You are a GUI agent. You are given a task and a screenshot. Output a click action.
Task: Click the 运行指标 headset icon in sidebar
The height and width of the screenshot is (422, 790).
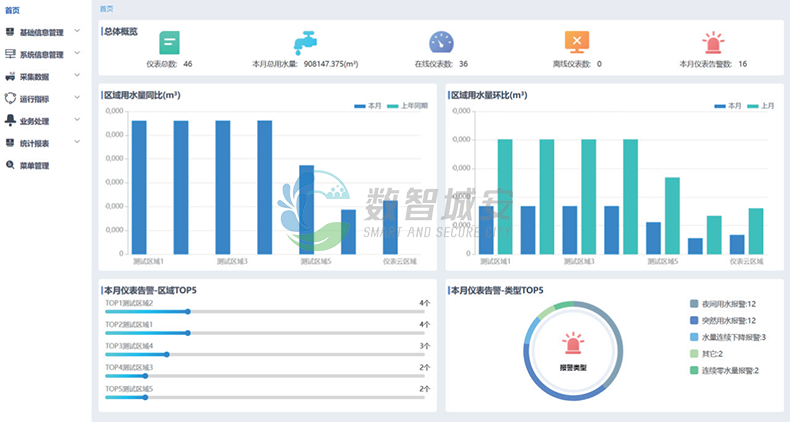point(10,98)
